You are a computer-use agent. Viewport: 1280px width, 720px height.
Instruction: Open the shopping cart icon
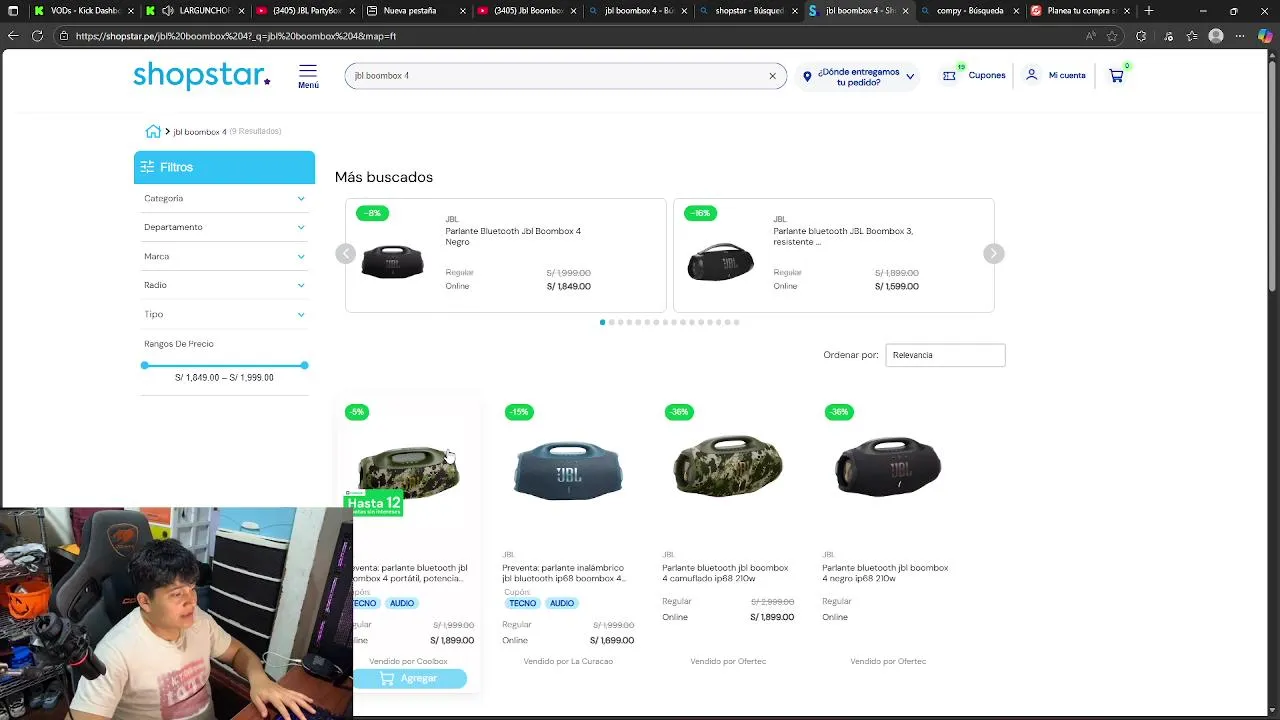pyautogui.click(x=1116, y=76)
